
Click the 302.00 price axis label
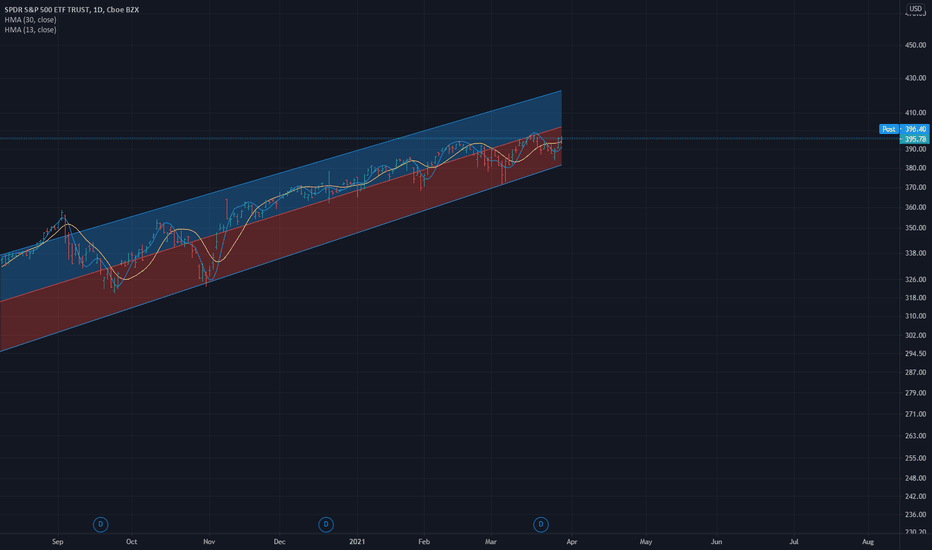pyautogui.click(x=915, y=335)
